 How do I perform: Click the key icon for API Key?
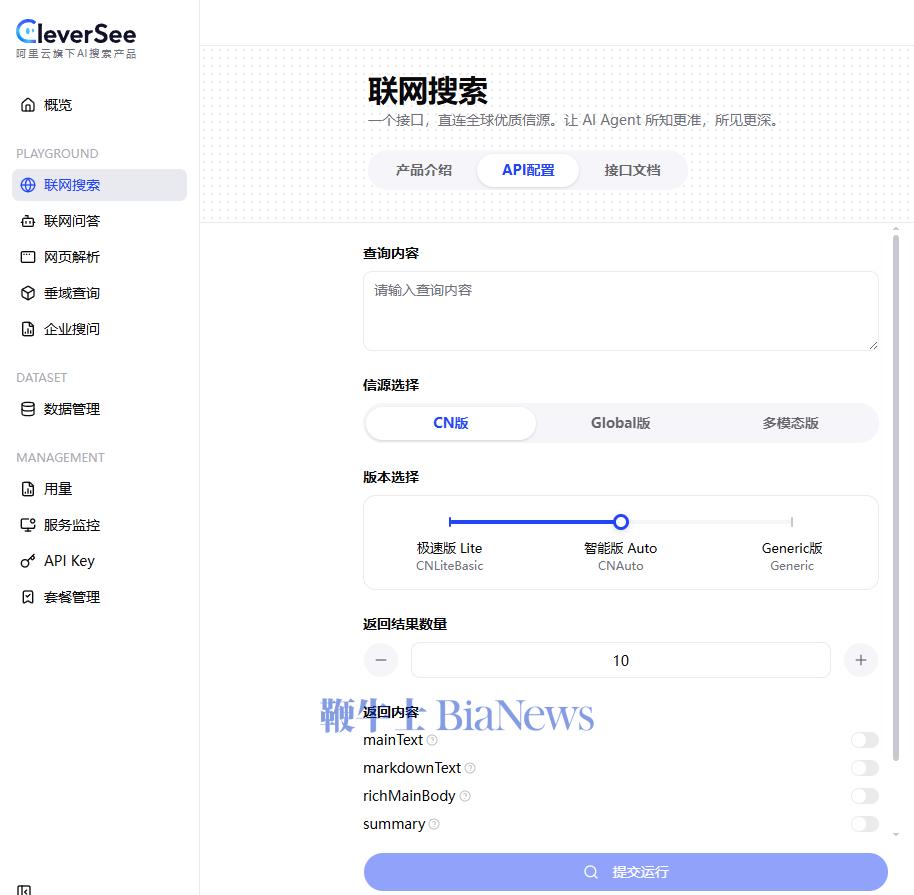[27, 561]
